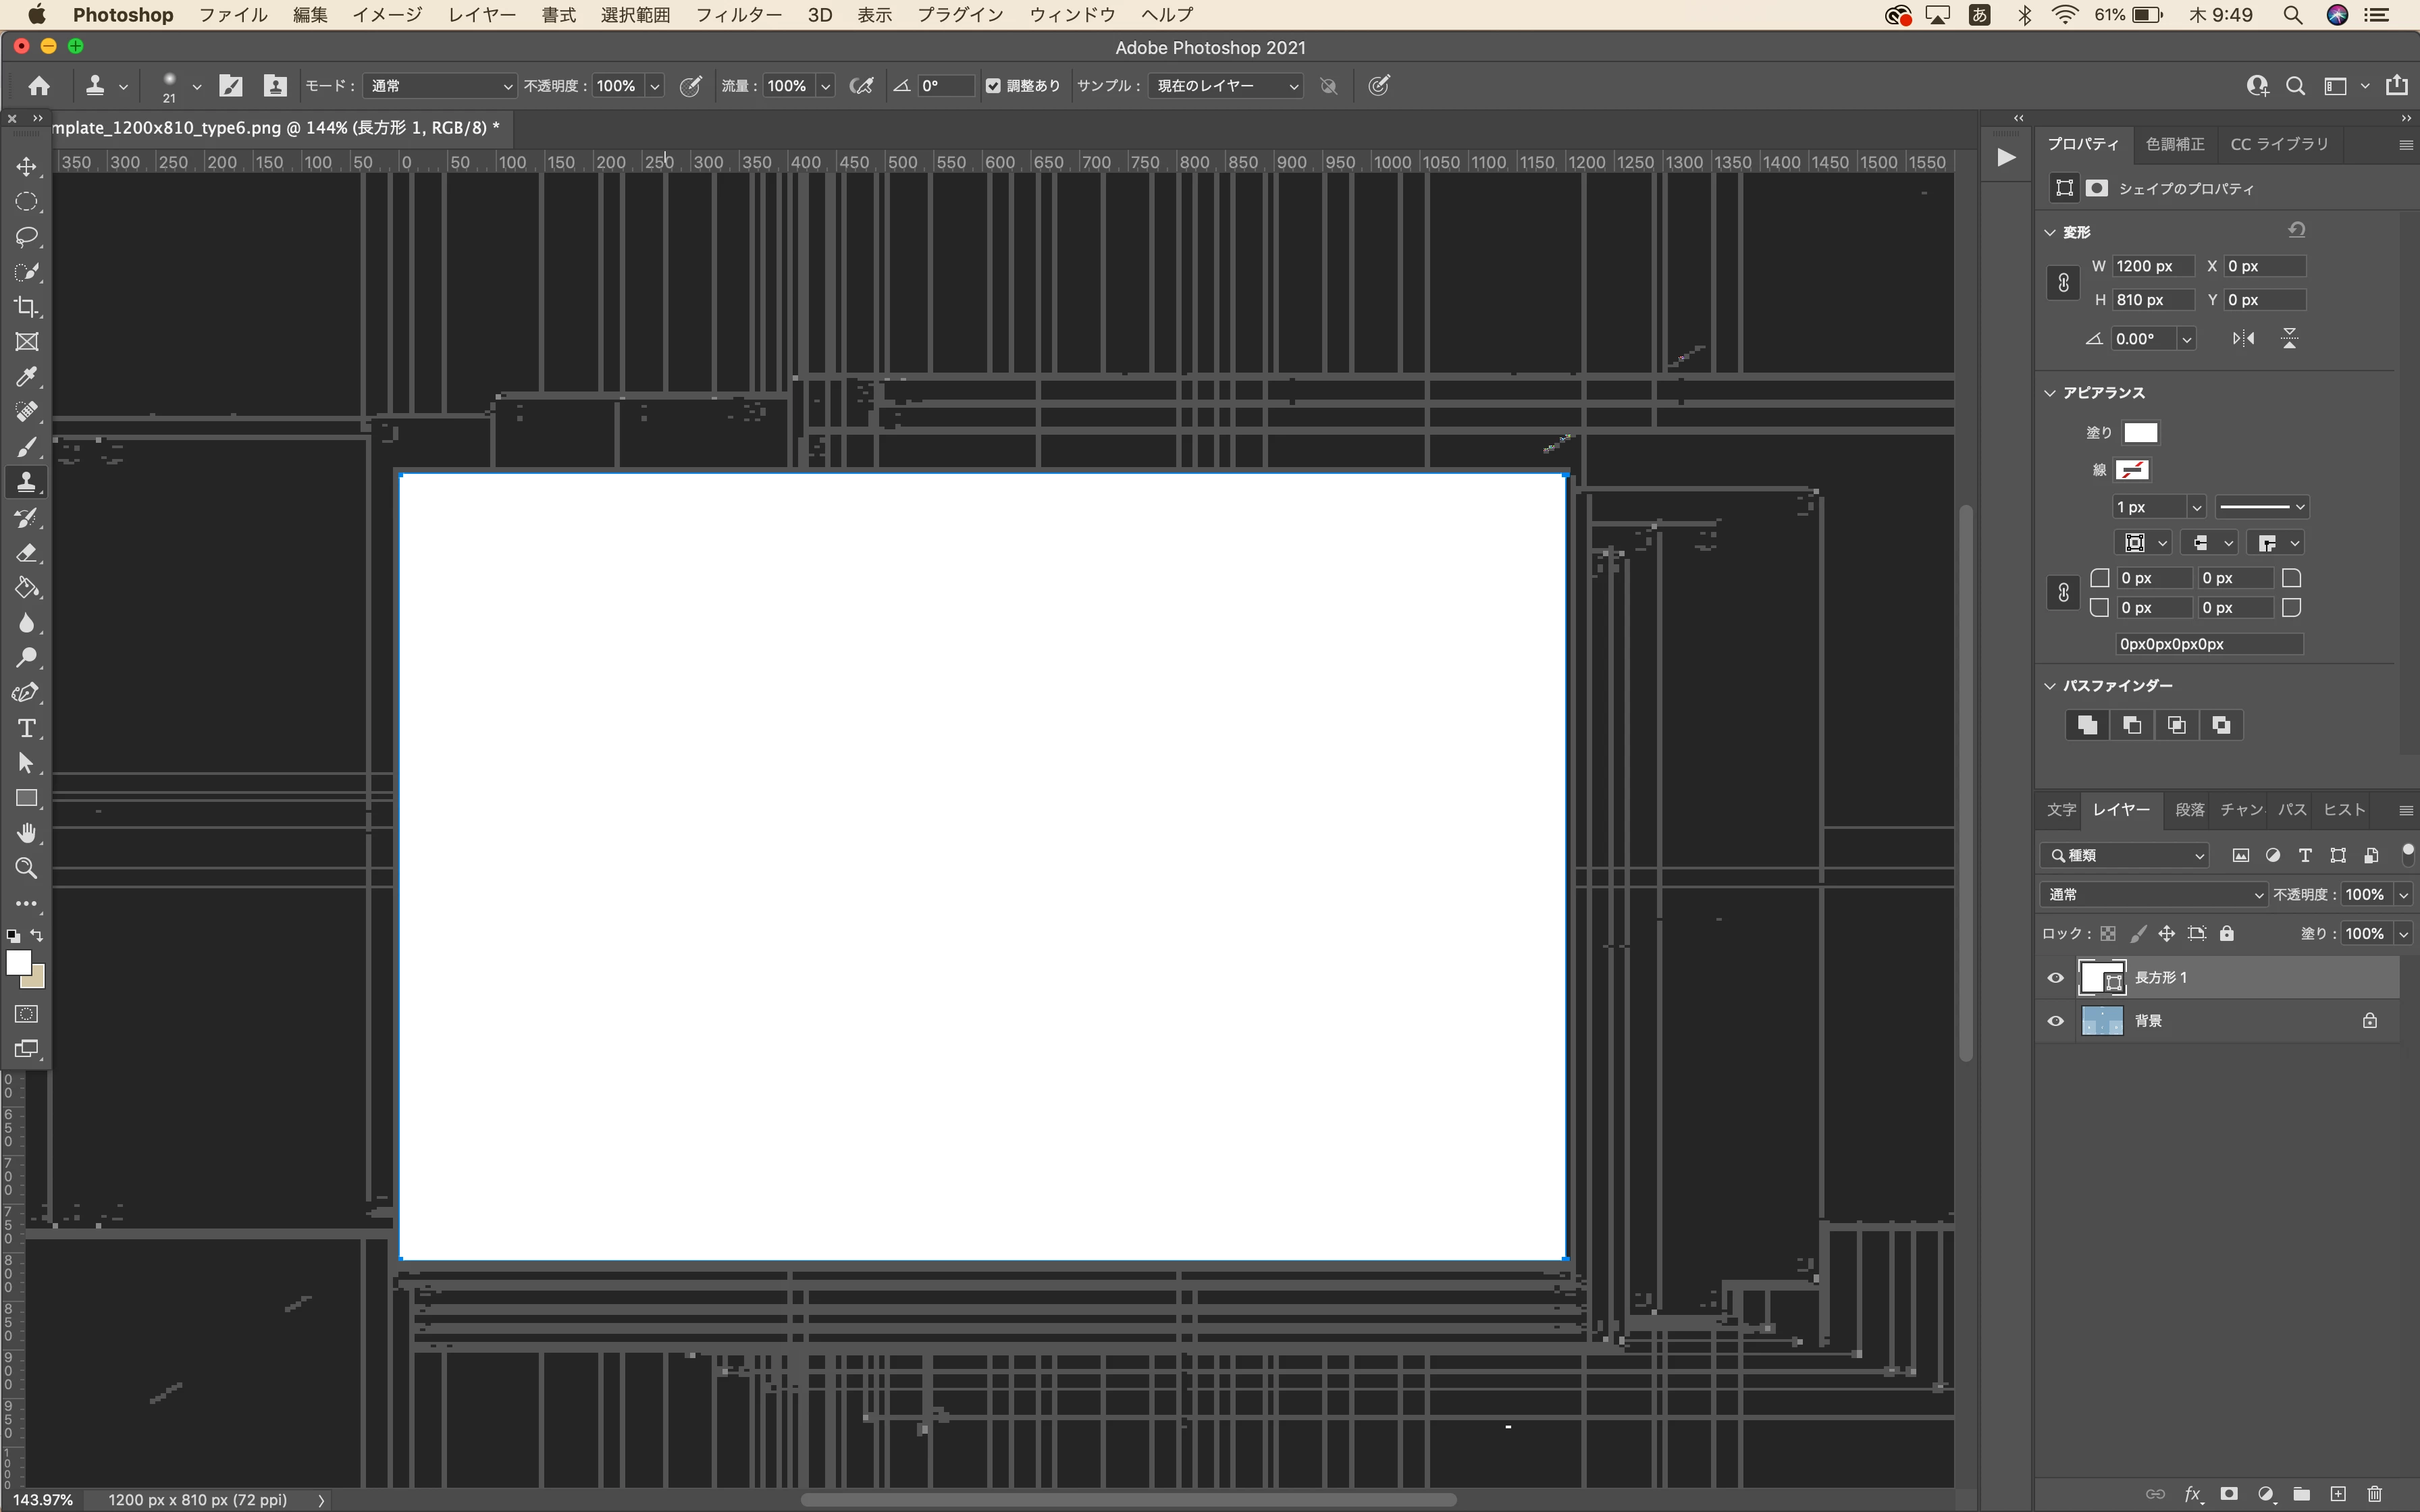Screen dimensions: 2420x1512
Task: Flip shape horizontally in Properties
Action: [x=2243, y=339]
